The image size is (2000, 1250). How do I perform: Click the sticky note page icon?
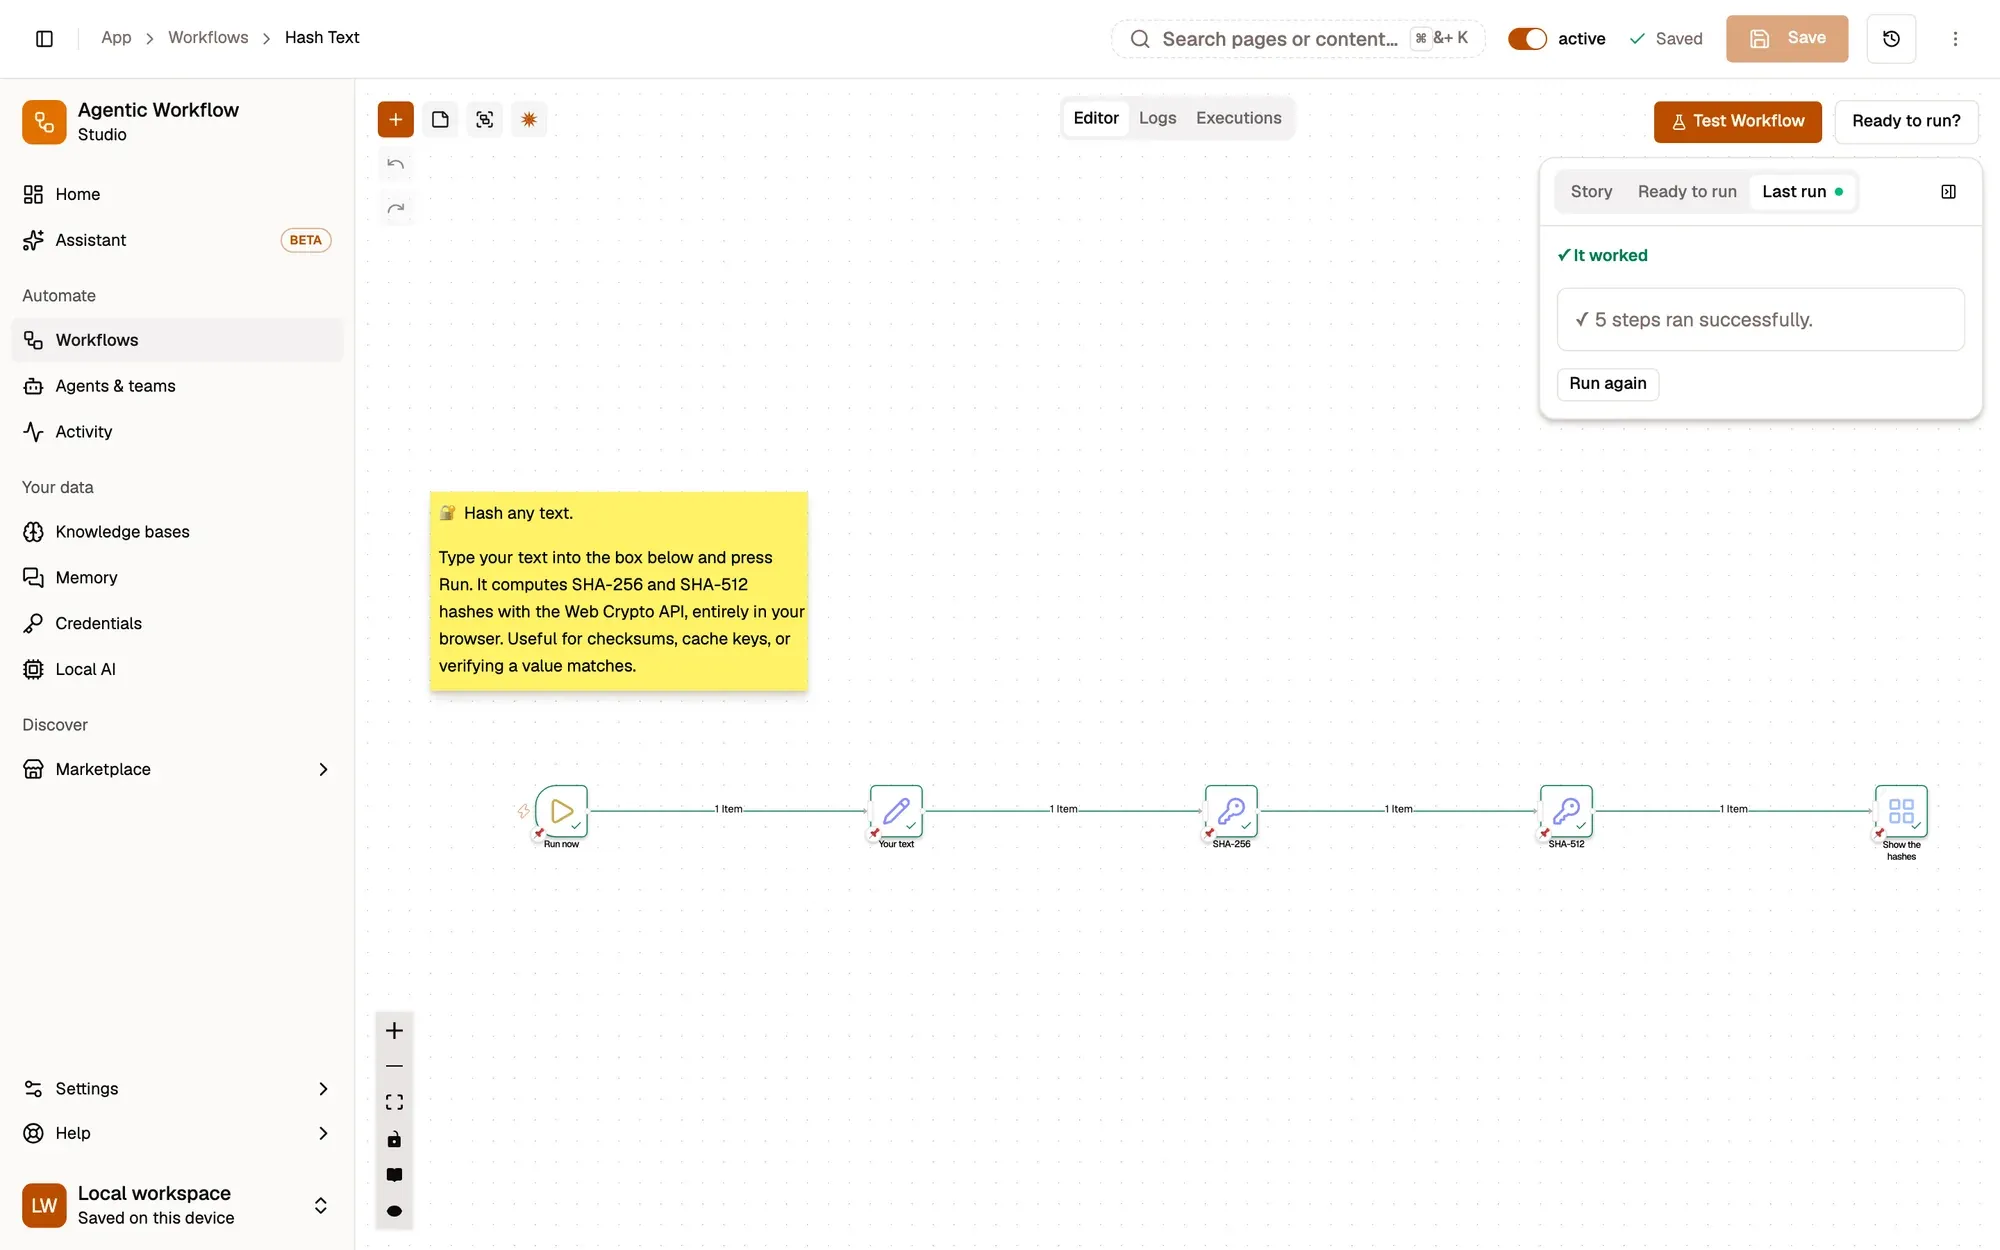coord(440,120)
